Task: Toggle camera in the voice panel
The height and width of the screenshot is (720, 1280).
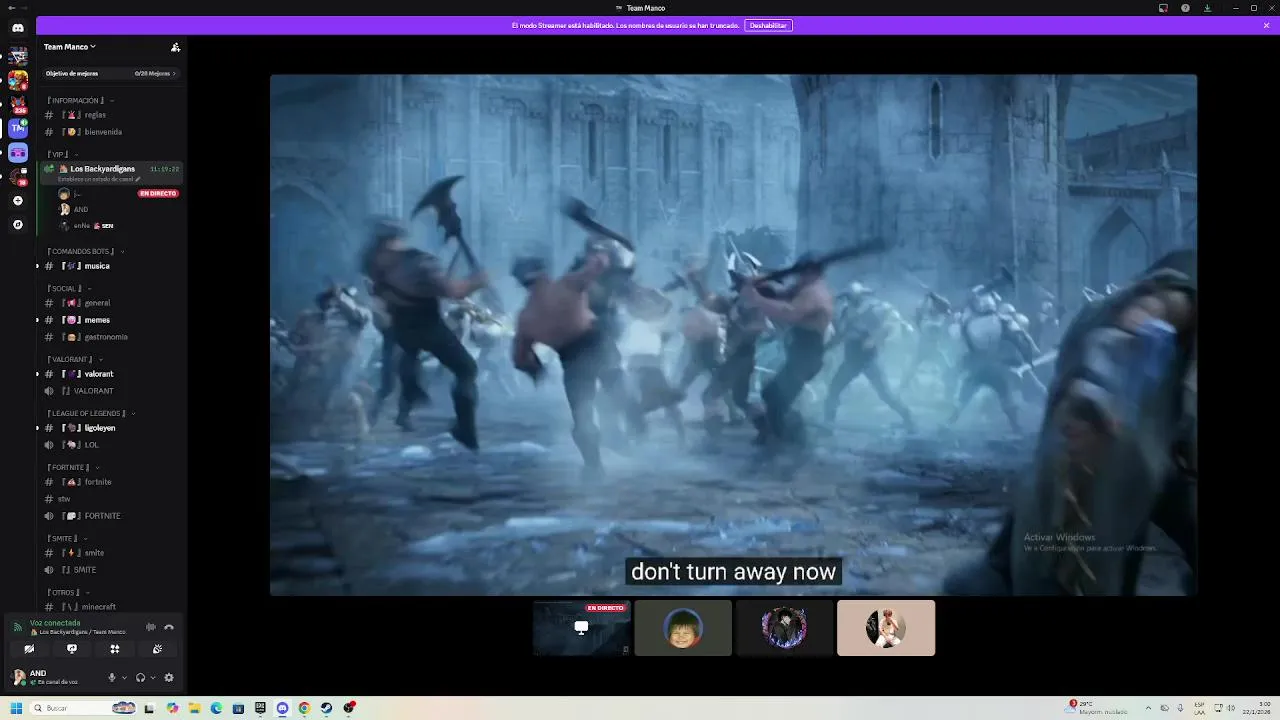Action: point(29,649)
